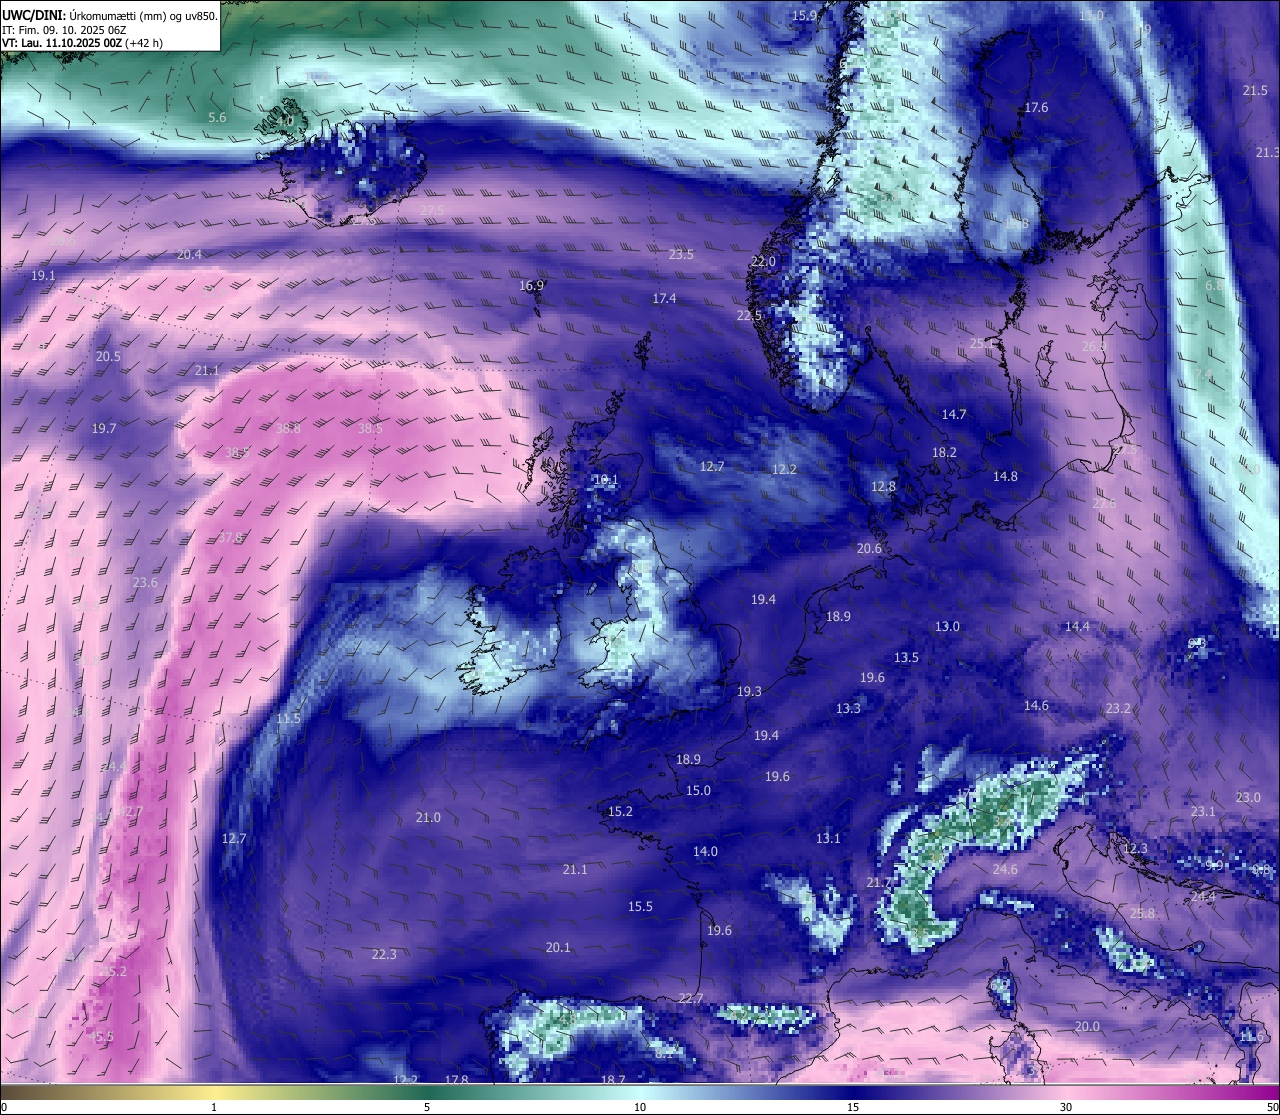The width and height of the screenshot is (1280, 1115).
Task: Click the 15.5 value west of France
Action: coord(640,906)
